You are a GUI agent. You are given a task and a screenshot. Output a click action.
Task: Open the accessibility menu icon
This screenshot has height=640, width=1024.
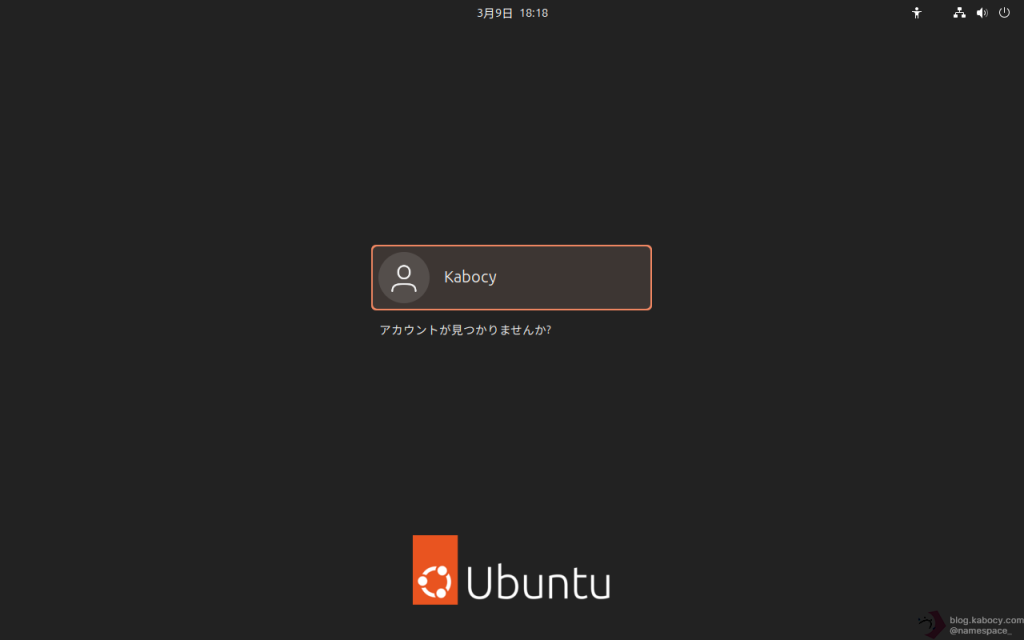pos(916,13)
